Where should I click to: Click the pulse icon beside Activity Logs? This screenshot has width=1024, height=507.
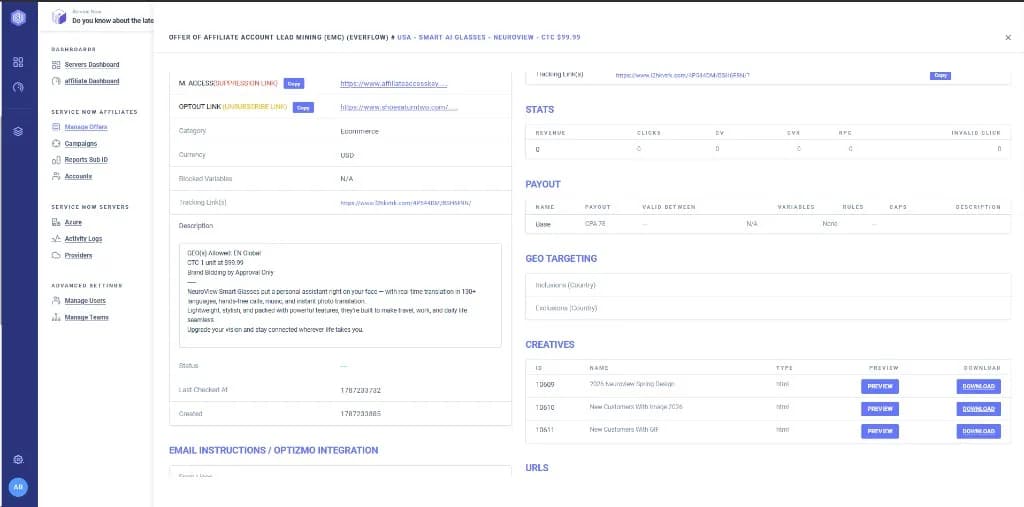click(x=56, y=238)
